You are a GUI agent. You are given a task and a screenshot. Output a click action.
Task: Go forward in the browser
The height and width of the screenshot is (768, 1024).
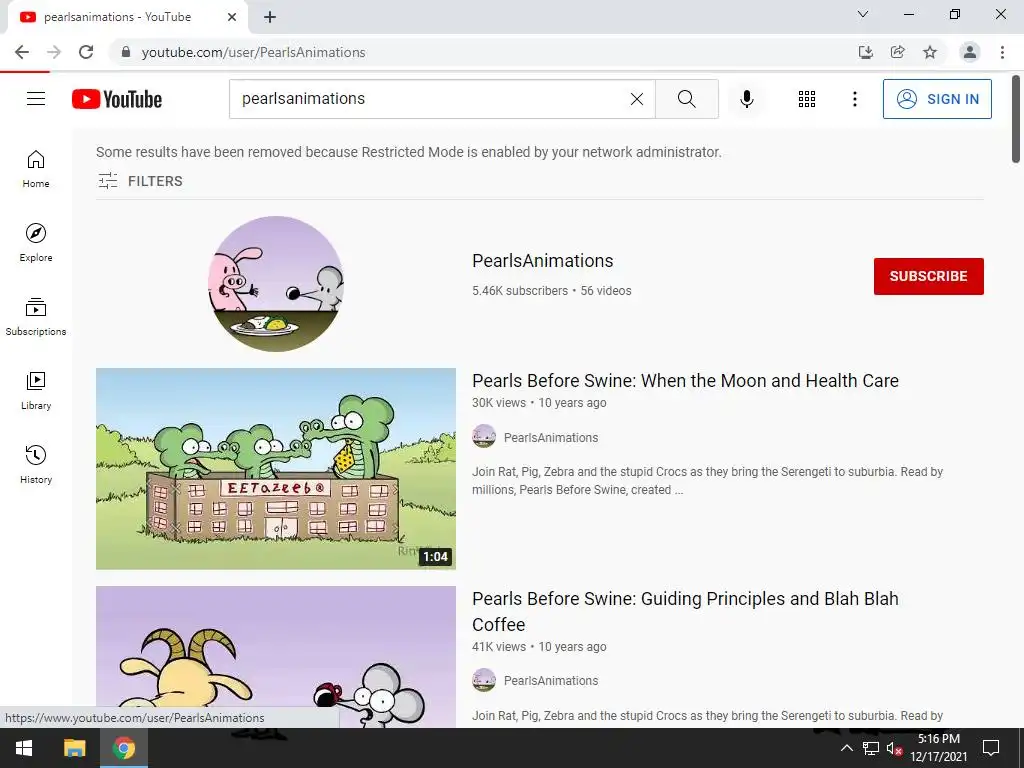point(54,52)
